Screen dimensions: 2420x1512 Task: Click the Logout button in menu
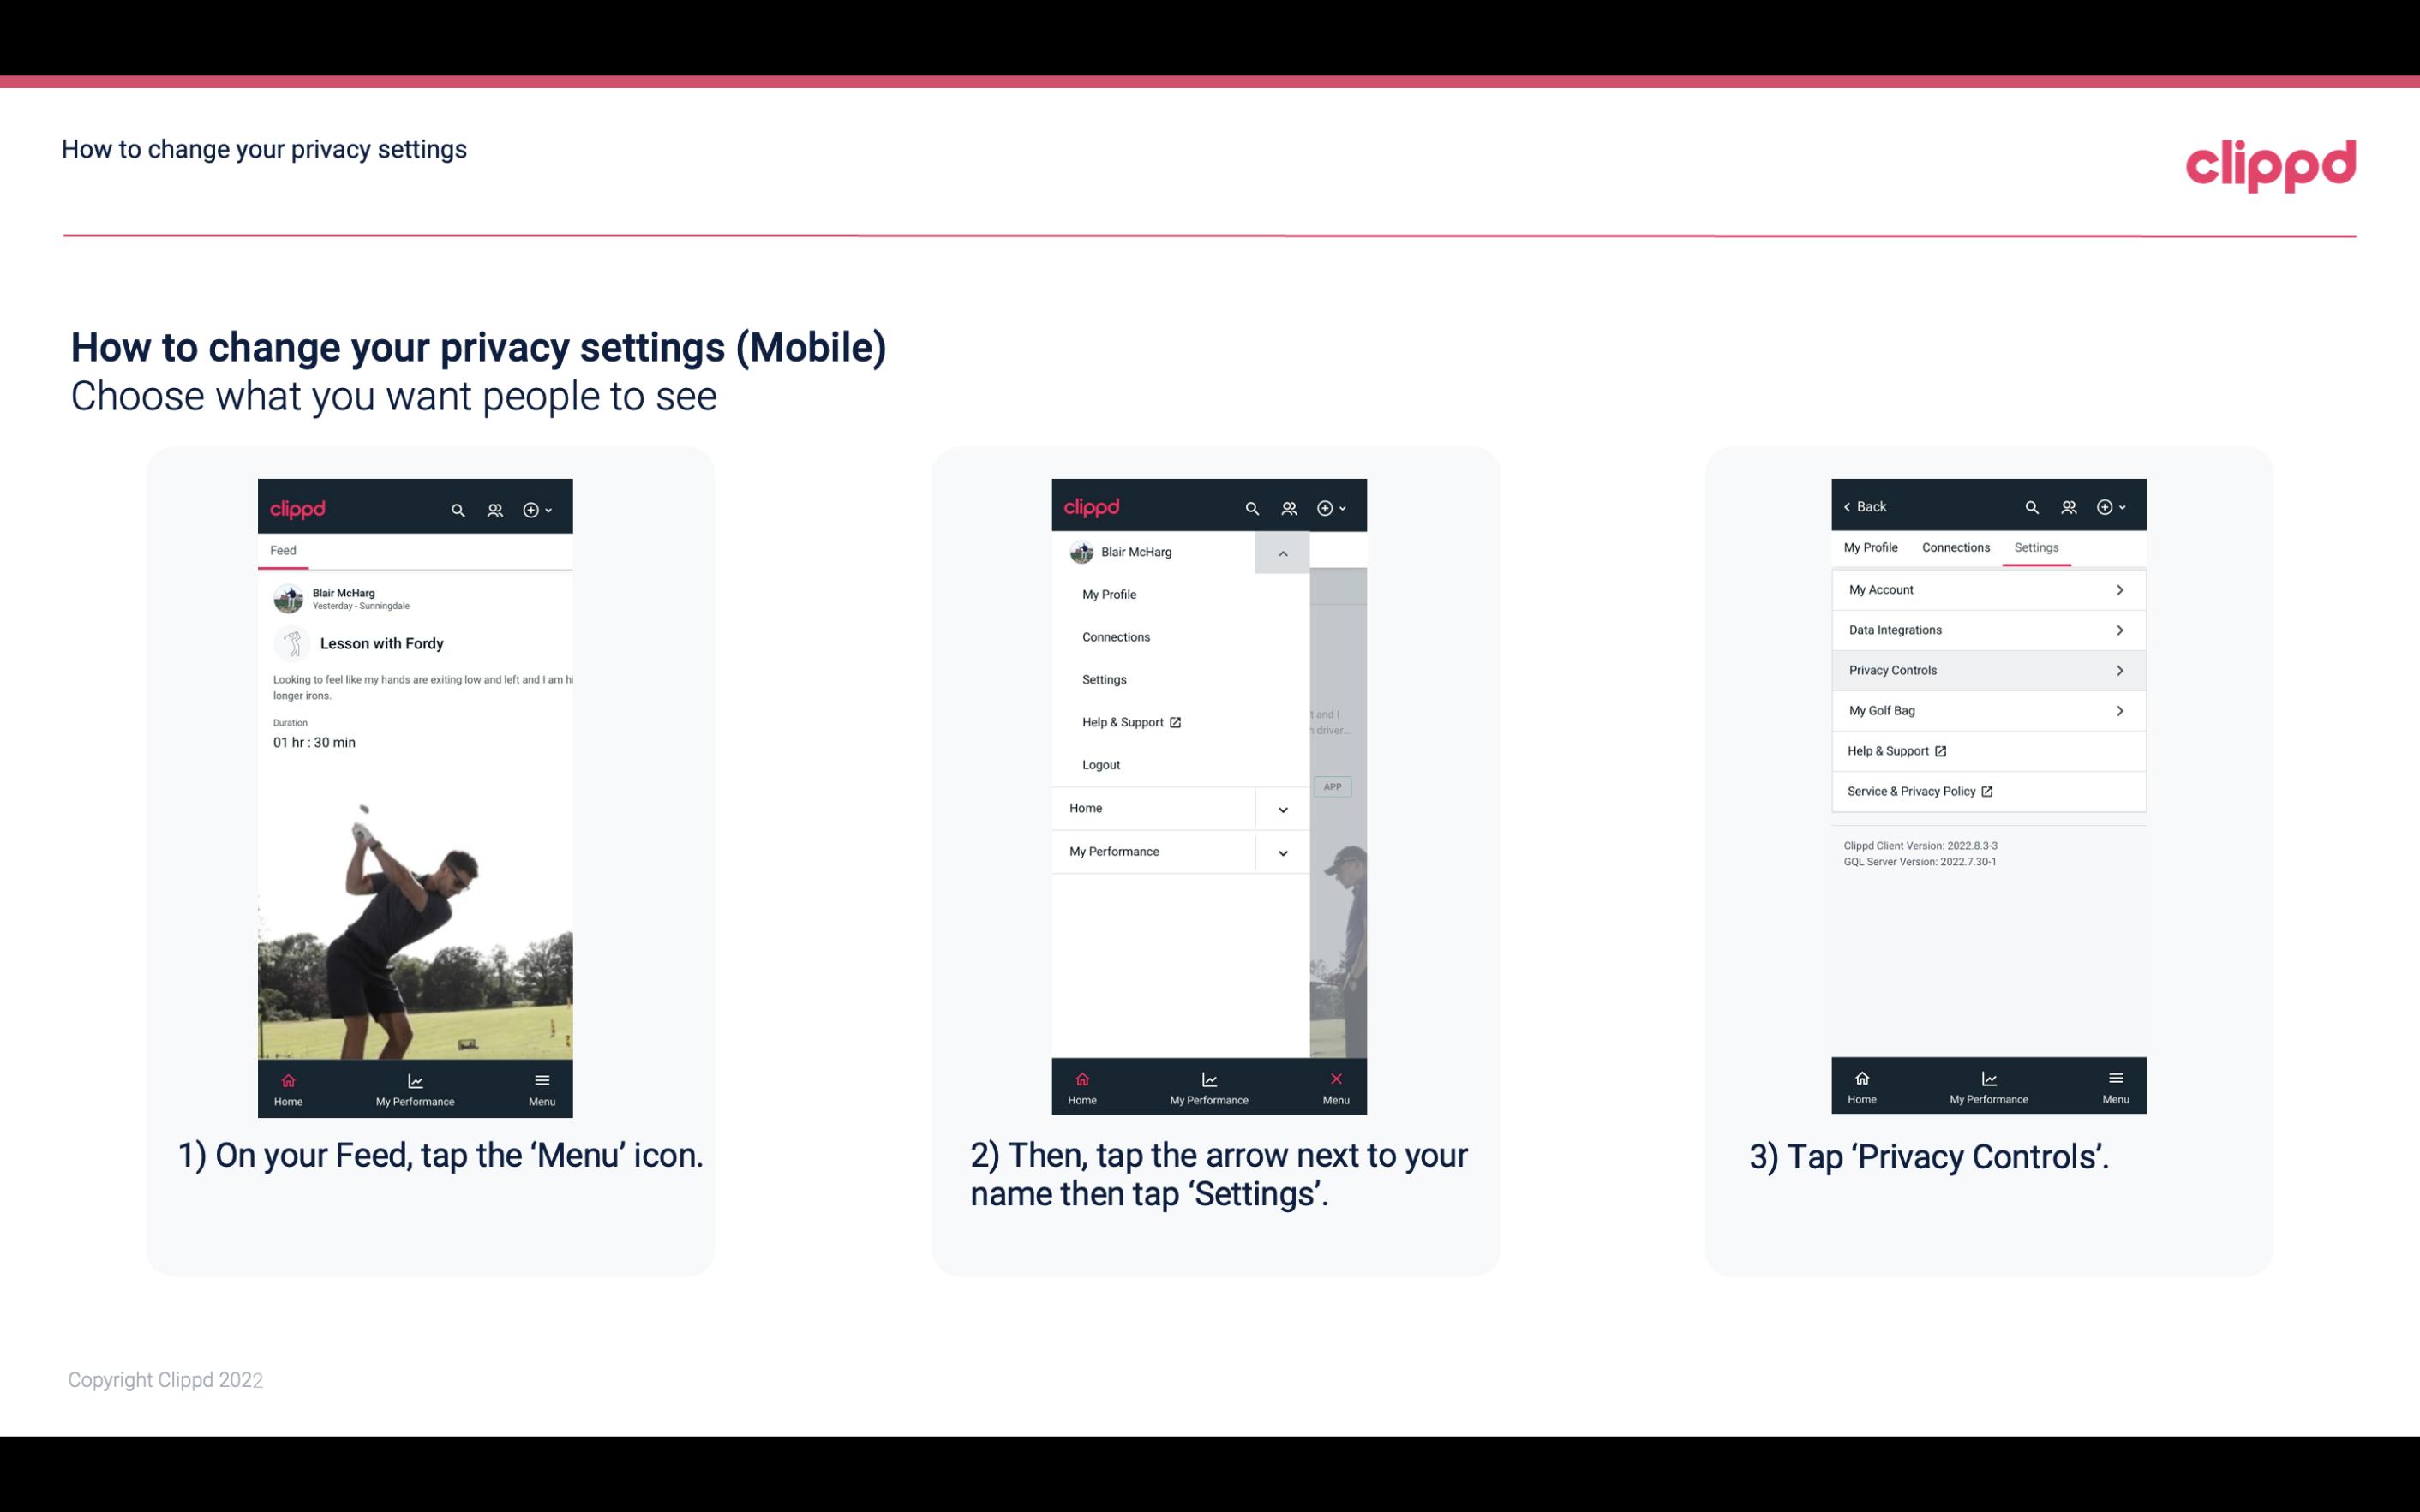coord(1101,763)
